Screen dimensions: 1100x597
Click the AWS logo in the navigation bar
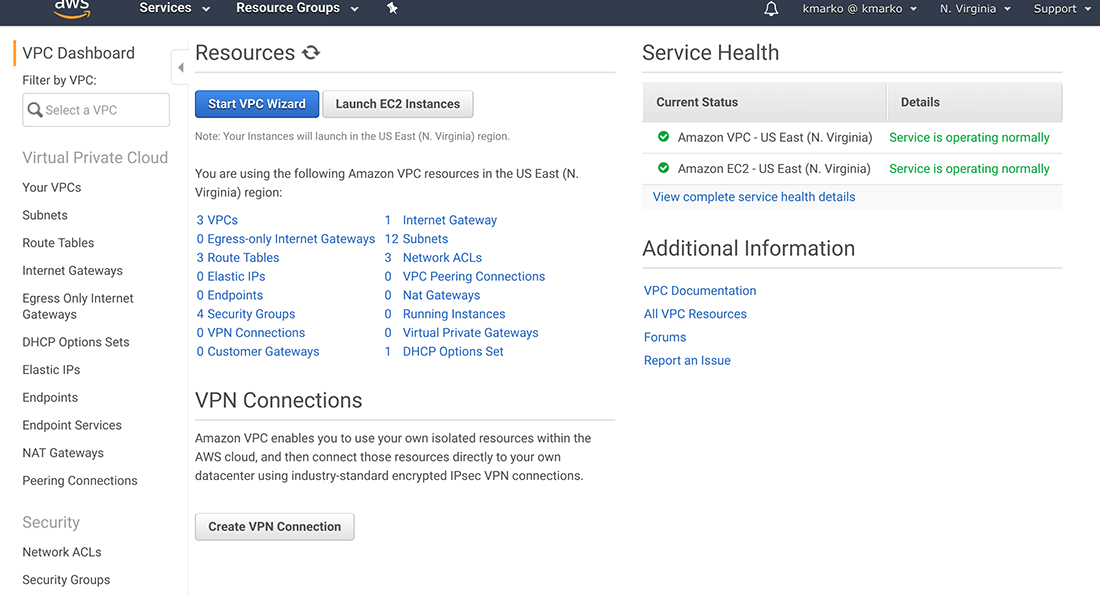(70, 11)
